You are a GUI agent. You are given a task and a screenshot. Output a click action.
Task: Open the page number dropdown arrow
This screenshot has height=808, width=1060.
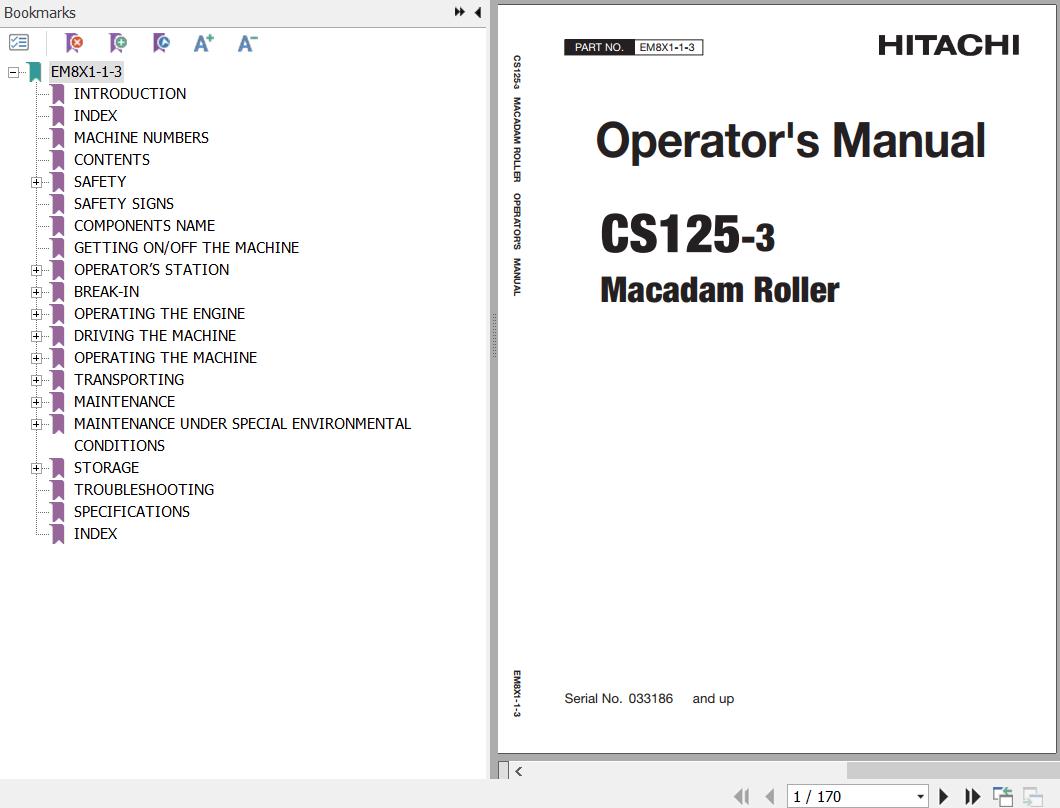coord(920,796)
